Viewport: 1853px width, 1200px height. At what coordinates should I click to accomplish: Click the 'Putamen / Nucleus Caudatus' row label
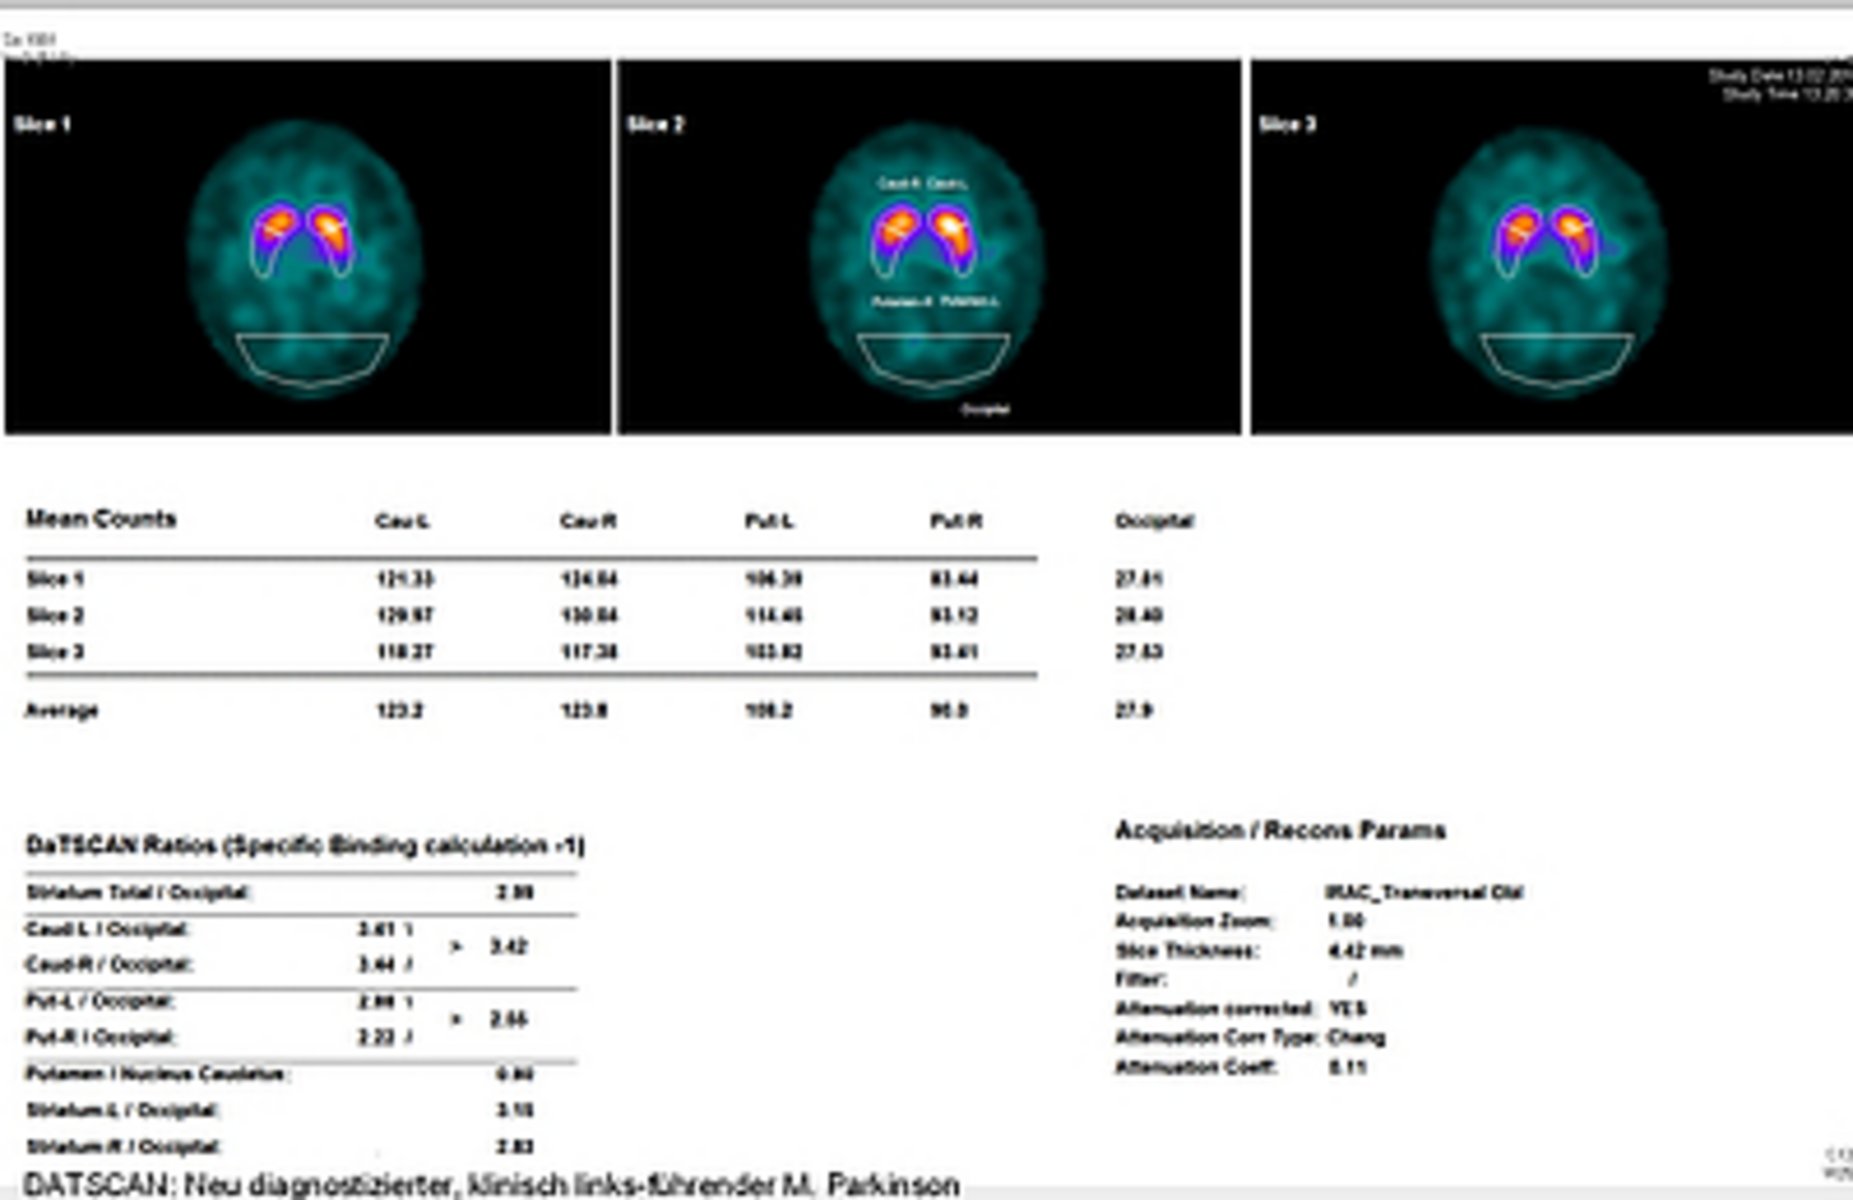pos(158,1074)
